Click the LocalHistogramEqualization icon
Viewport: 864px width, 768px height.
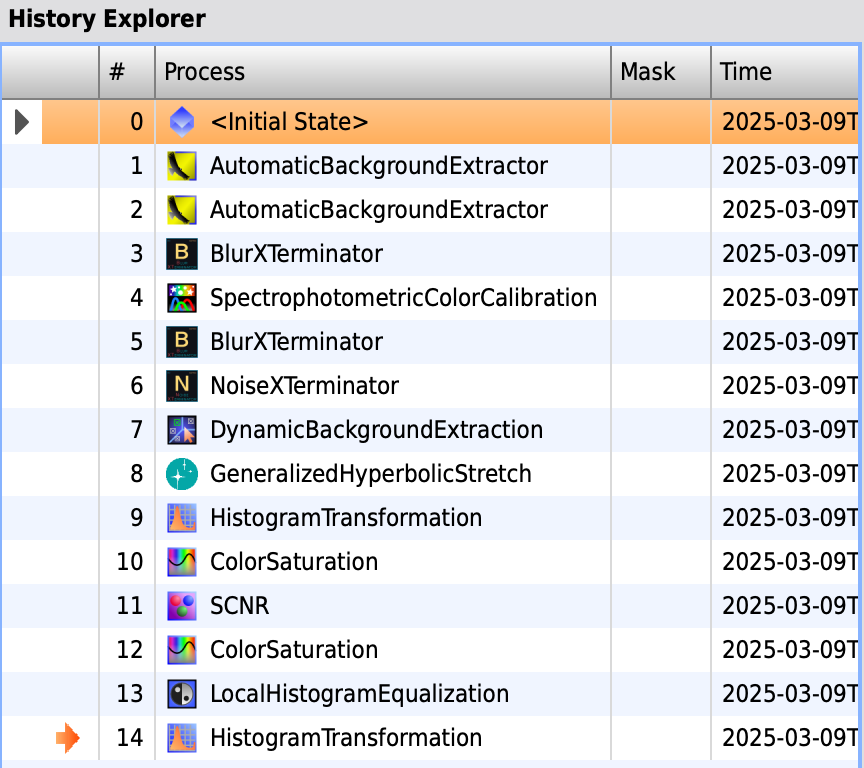click(x=182, y=694)
